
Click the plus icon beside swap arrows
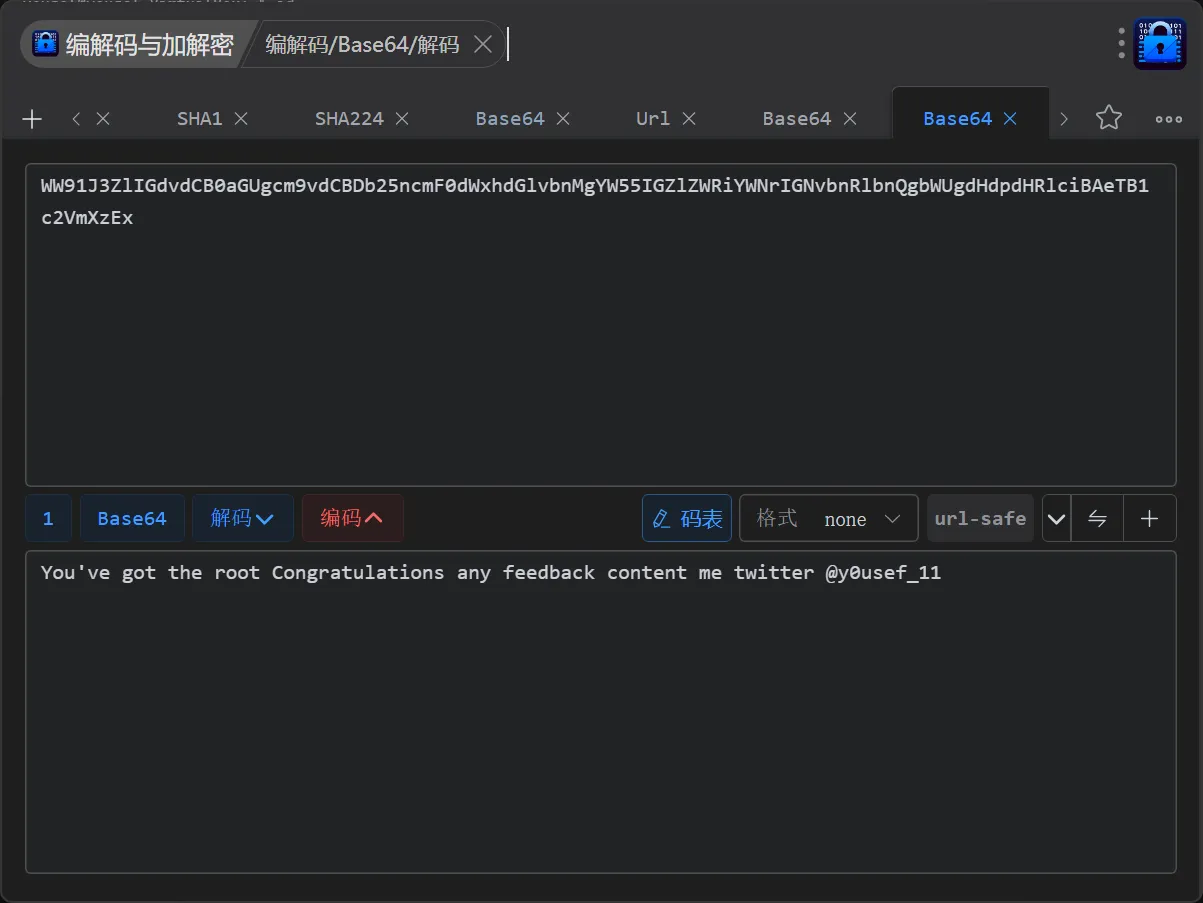[1150, 518]
